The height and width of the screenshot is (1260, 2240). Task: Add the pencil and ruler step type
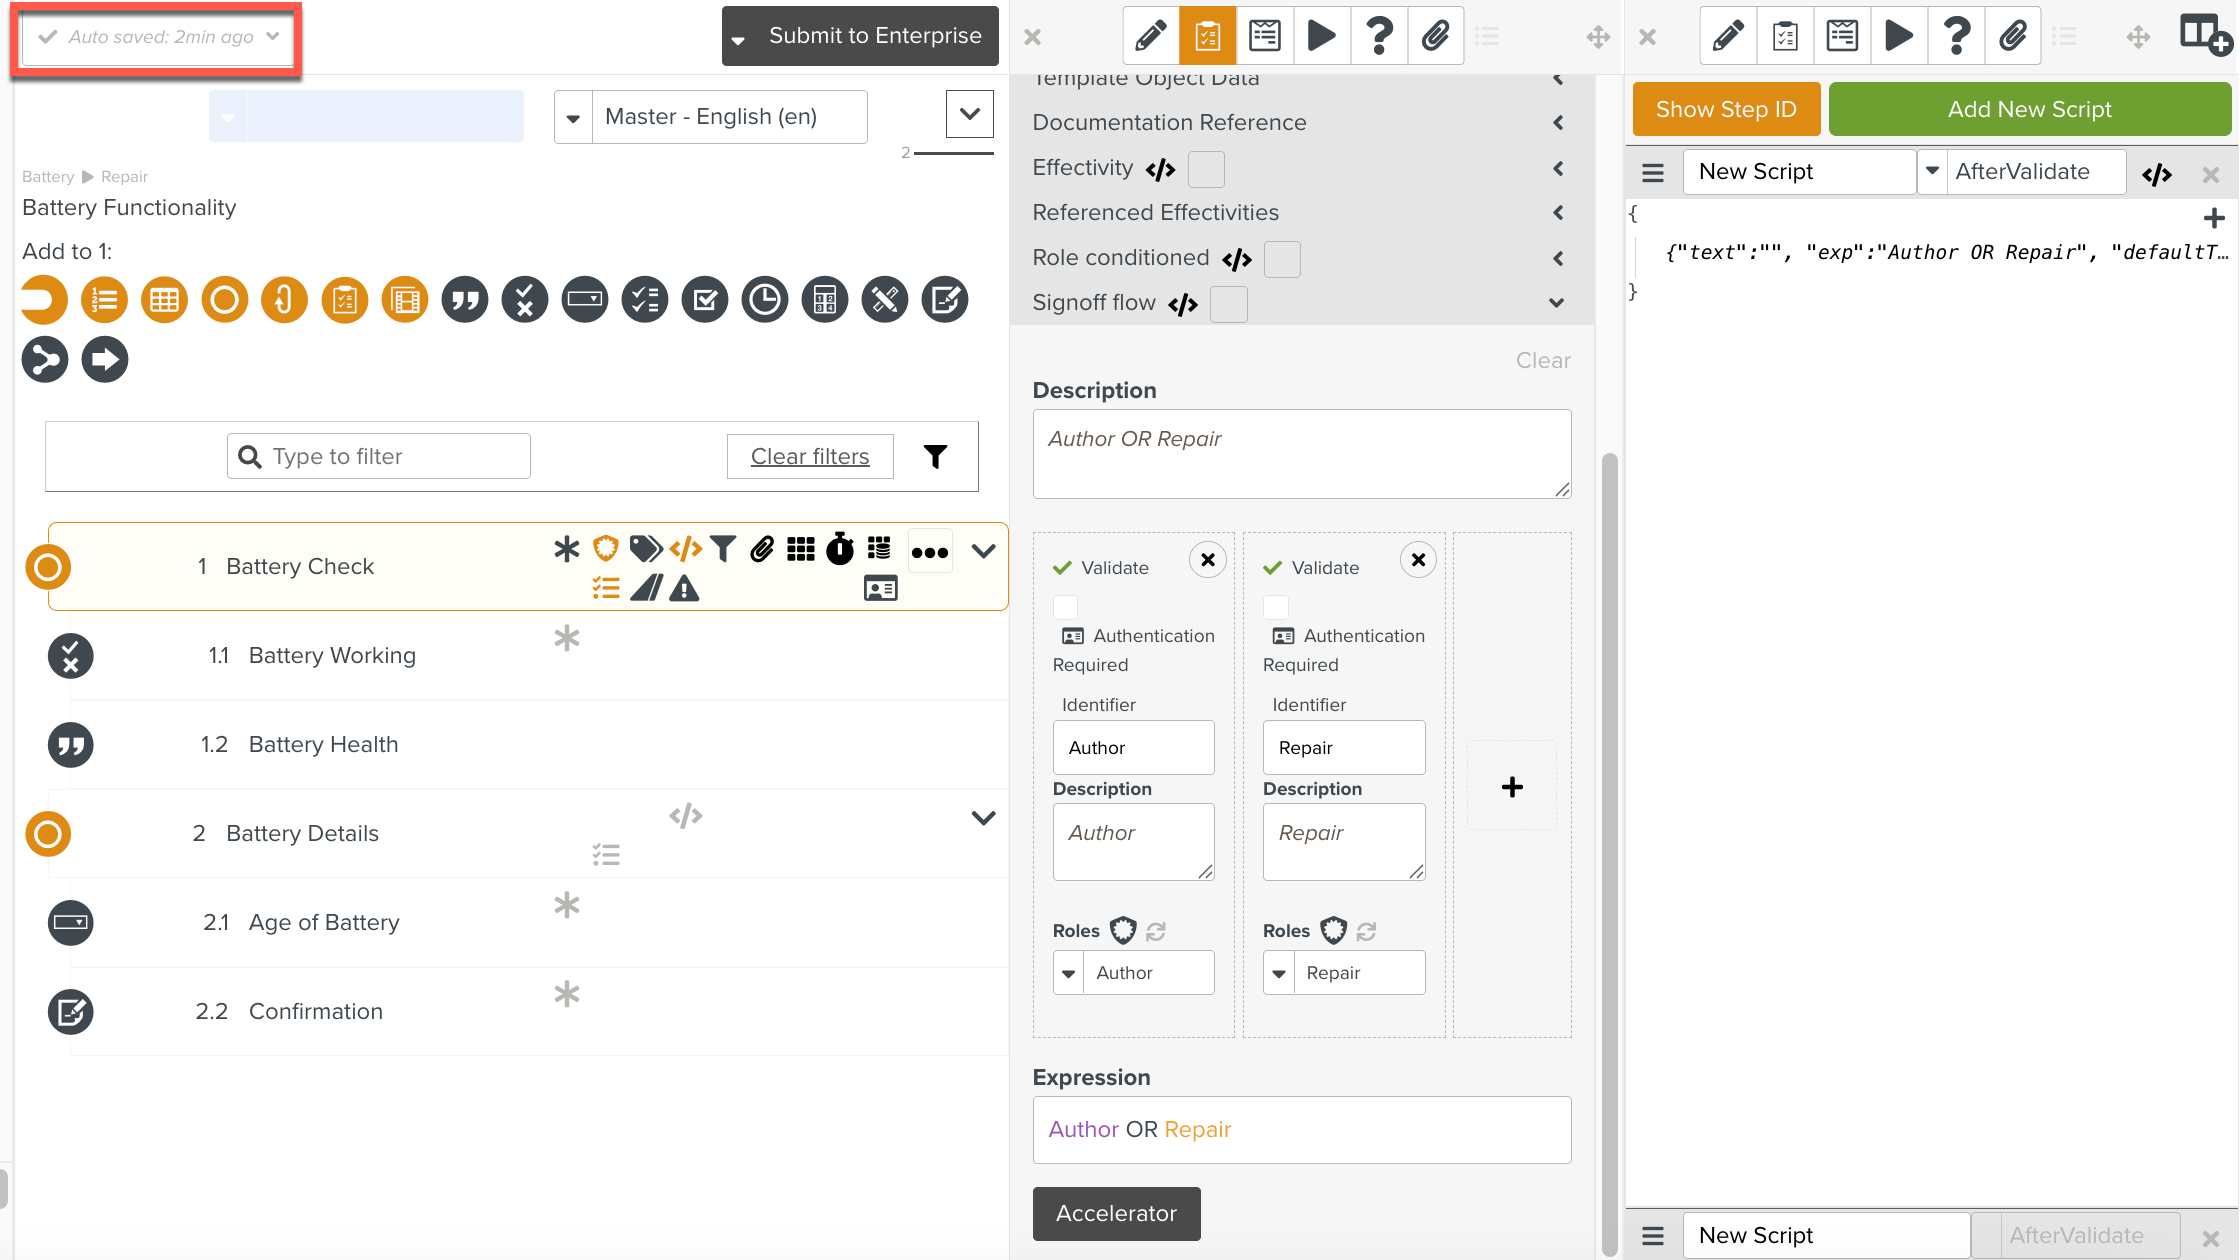[x=885, y=300]
